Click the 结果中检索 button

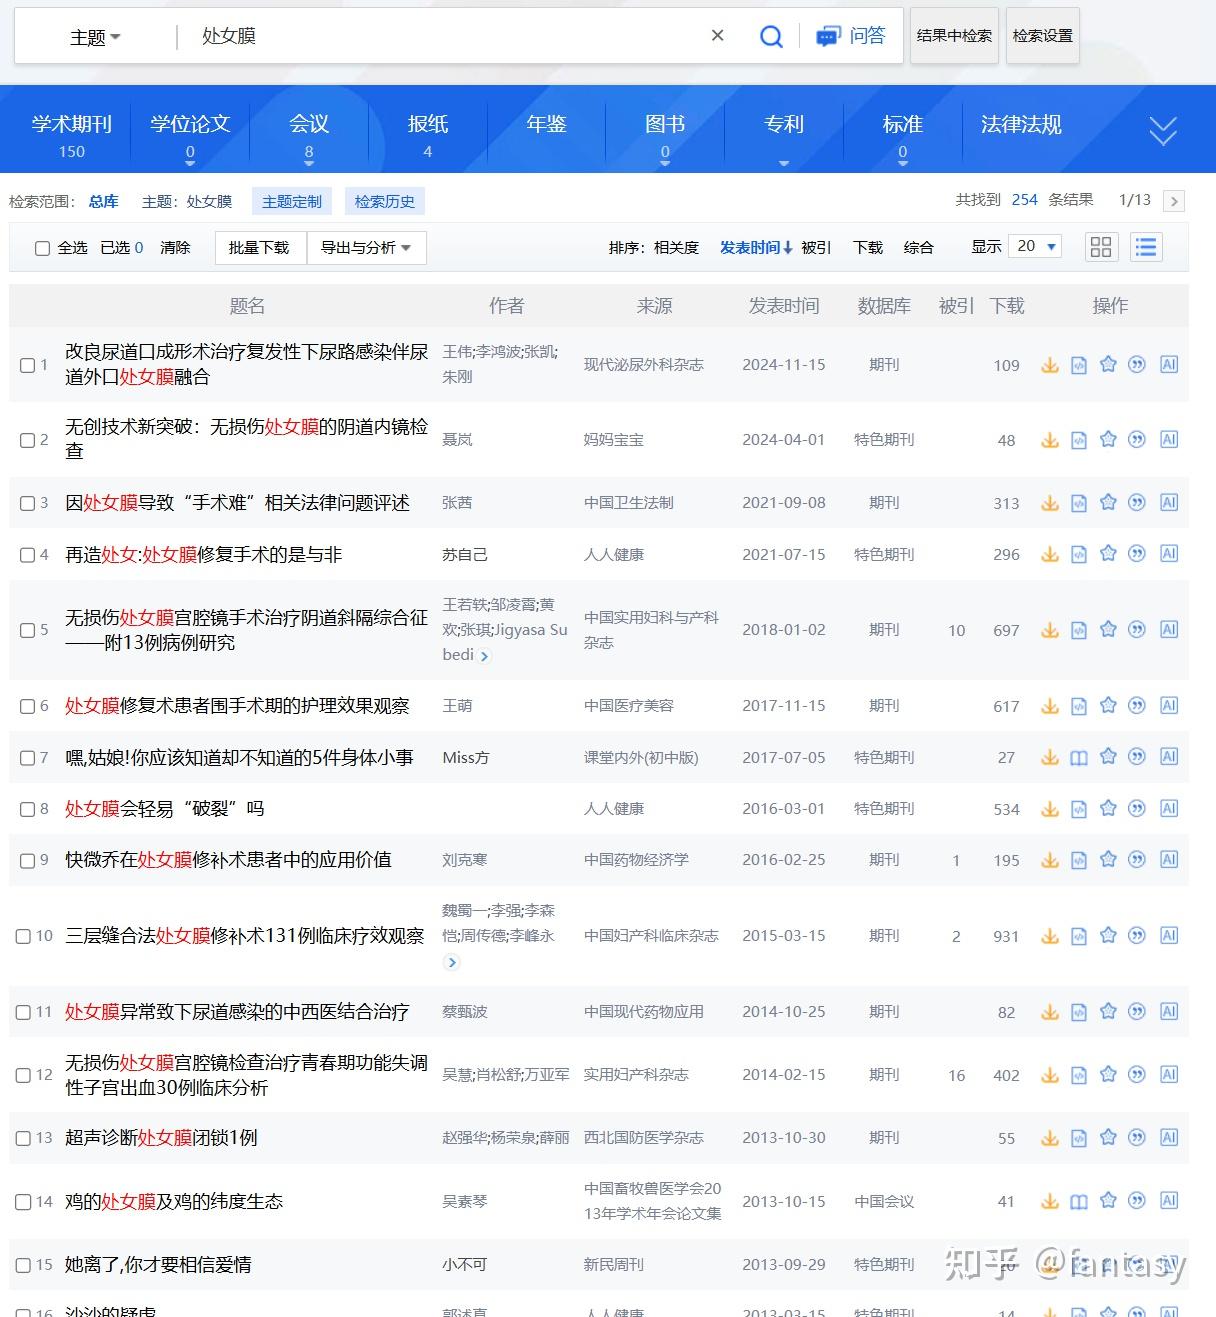point(954,36)
